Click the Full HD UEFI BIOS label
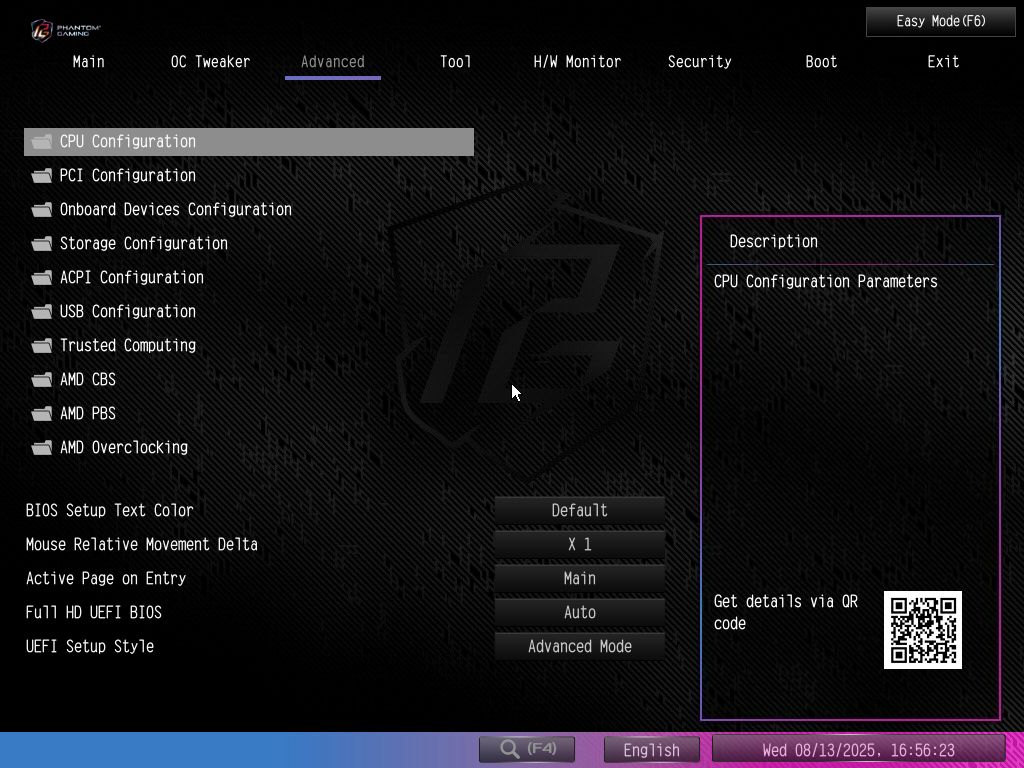1024x768 pixels. click(93, 612)
